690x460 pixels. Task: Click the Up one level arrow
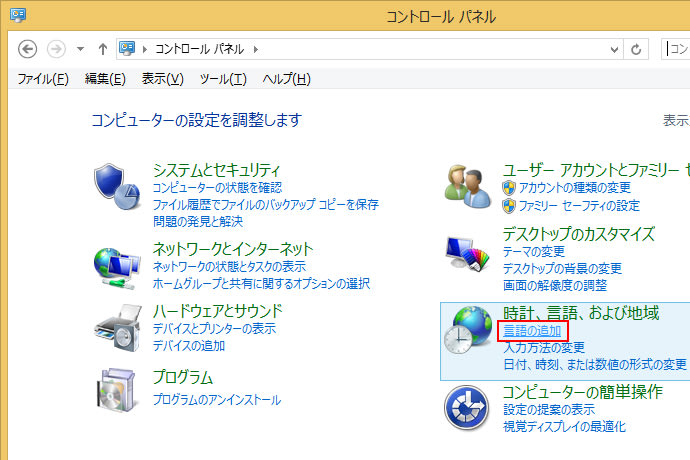103,49
